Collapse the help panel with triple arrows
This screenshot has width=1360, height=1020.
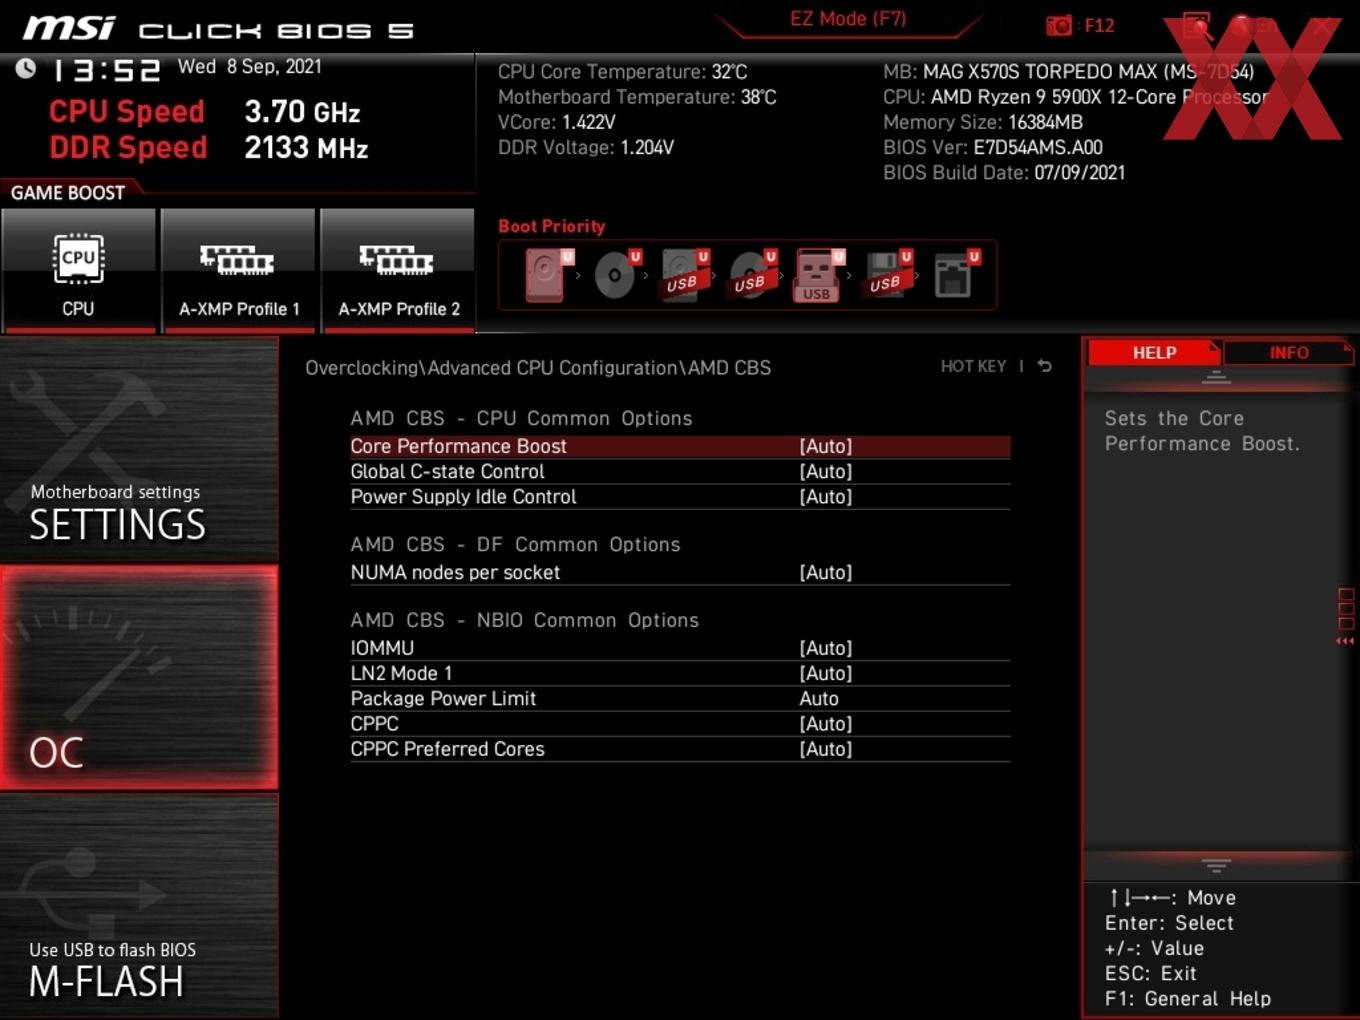pyautogui.click(x=1345, y=641)
